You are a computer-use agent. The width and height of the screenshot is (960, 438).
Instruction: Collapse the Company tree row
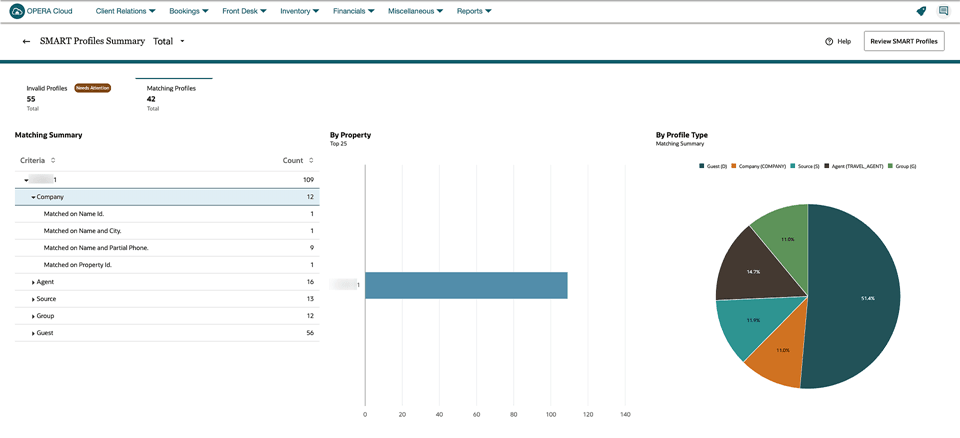click(x=34, y=197)
